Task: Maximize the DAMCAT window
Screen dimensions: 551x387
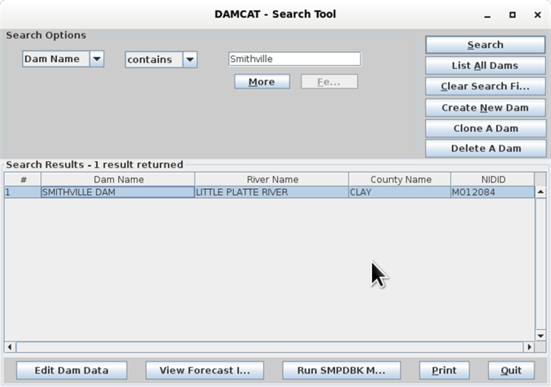Action: (x=512, y=15)
